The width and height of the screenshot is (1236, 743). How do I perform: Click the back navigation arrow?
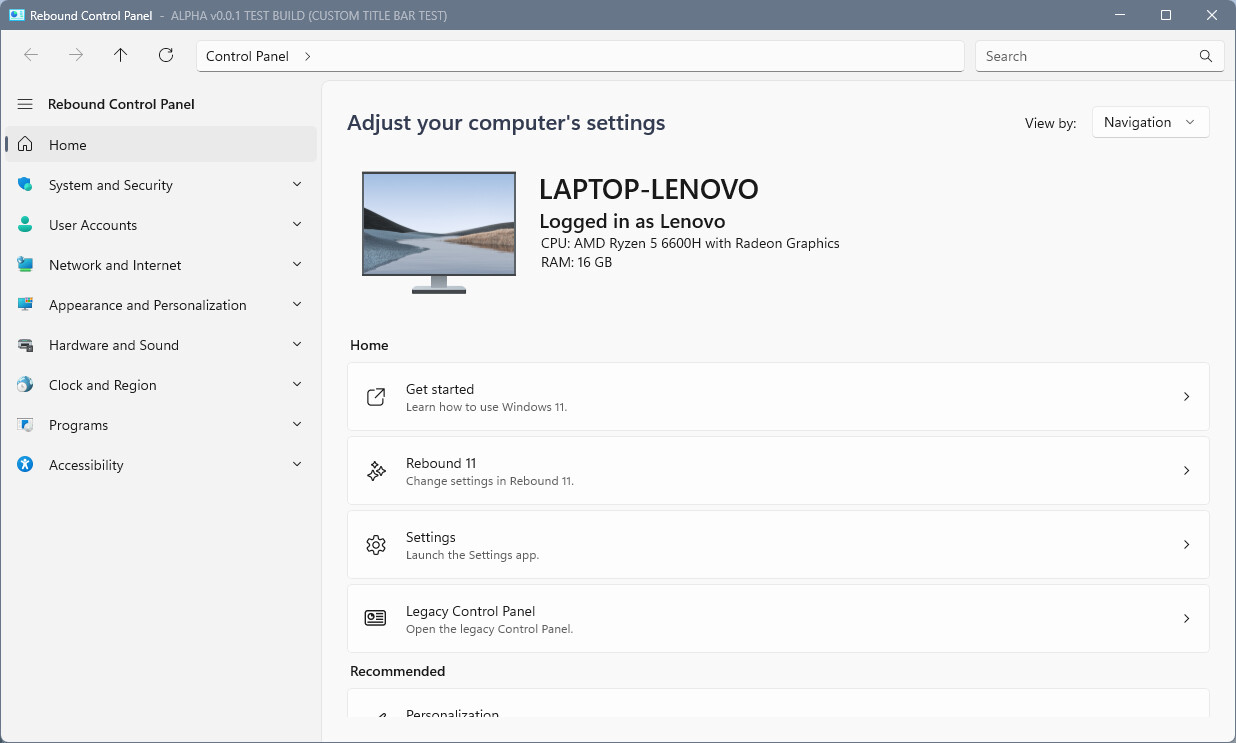pyautogui.click(x=31, y=56)
